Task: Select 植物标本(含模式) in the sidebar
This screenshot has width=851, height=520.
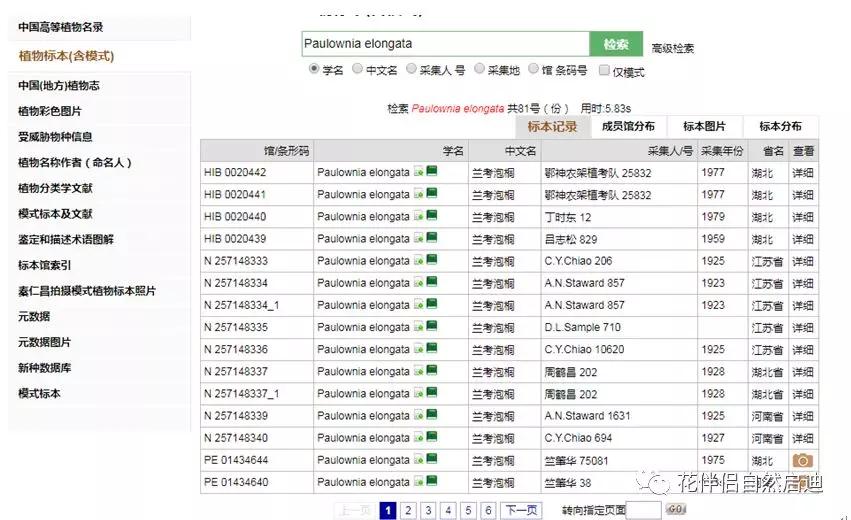Action: coord(66,56)
